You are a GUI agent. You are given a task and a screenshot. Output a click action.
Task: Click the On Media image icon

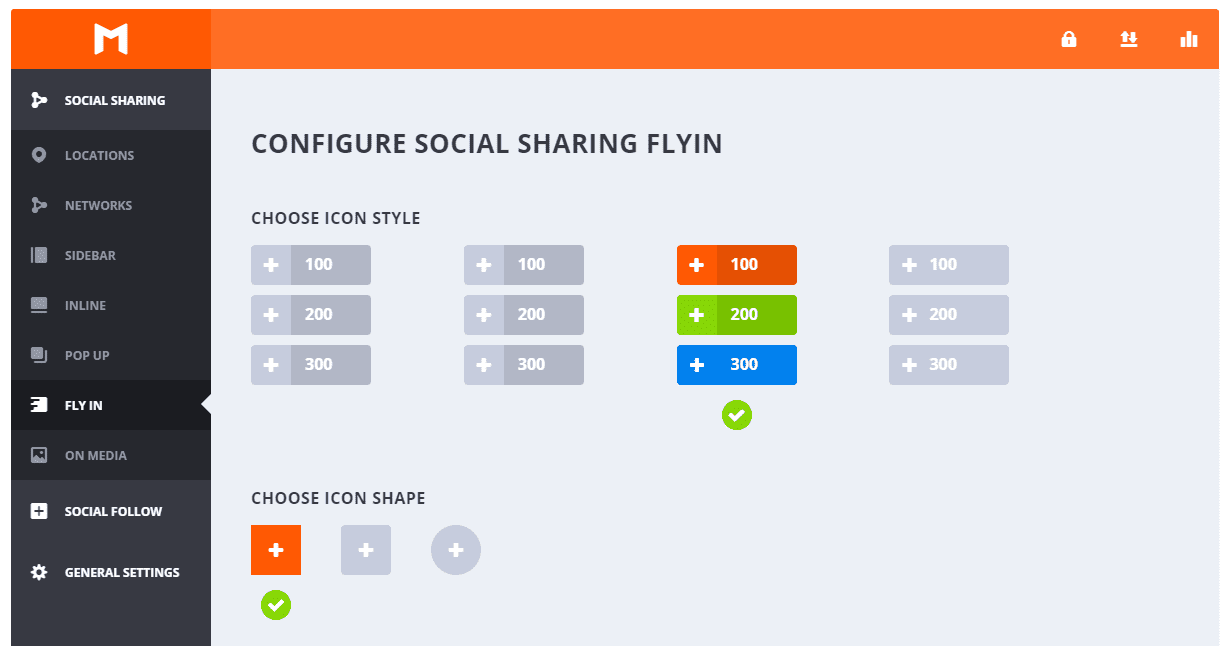(39, 455)
